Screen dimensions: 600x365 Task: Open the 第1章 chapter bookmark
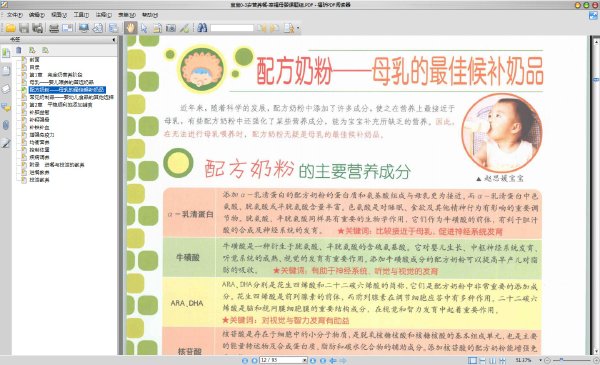[56, 75]
